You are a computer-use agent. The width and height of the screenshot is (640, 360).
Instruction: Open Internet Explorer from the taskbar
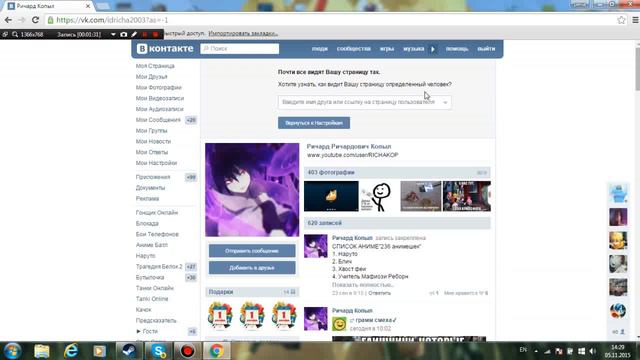71,351
